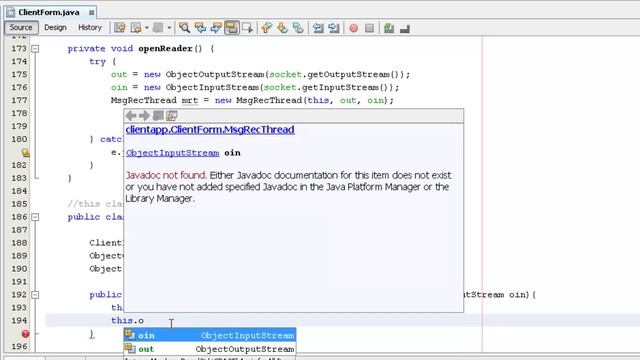The width and height of the screenshot is (640, 360).
Task: Stop macro recording with the gray square
Action: 369,28
